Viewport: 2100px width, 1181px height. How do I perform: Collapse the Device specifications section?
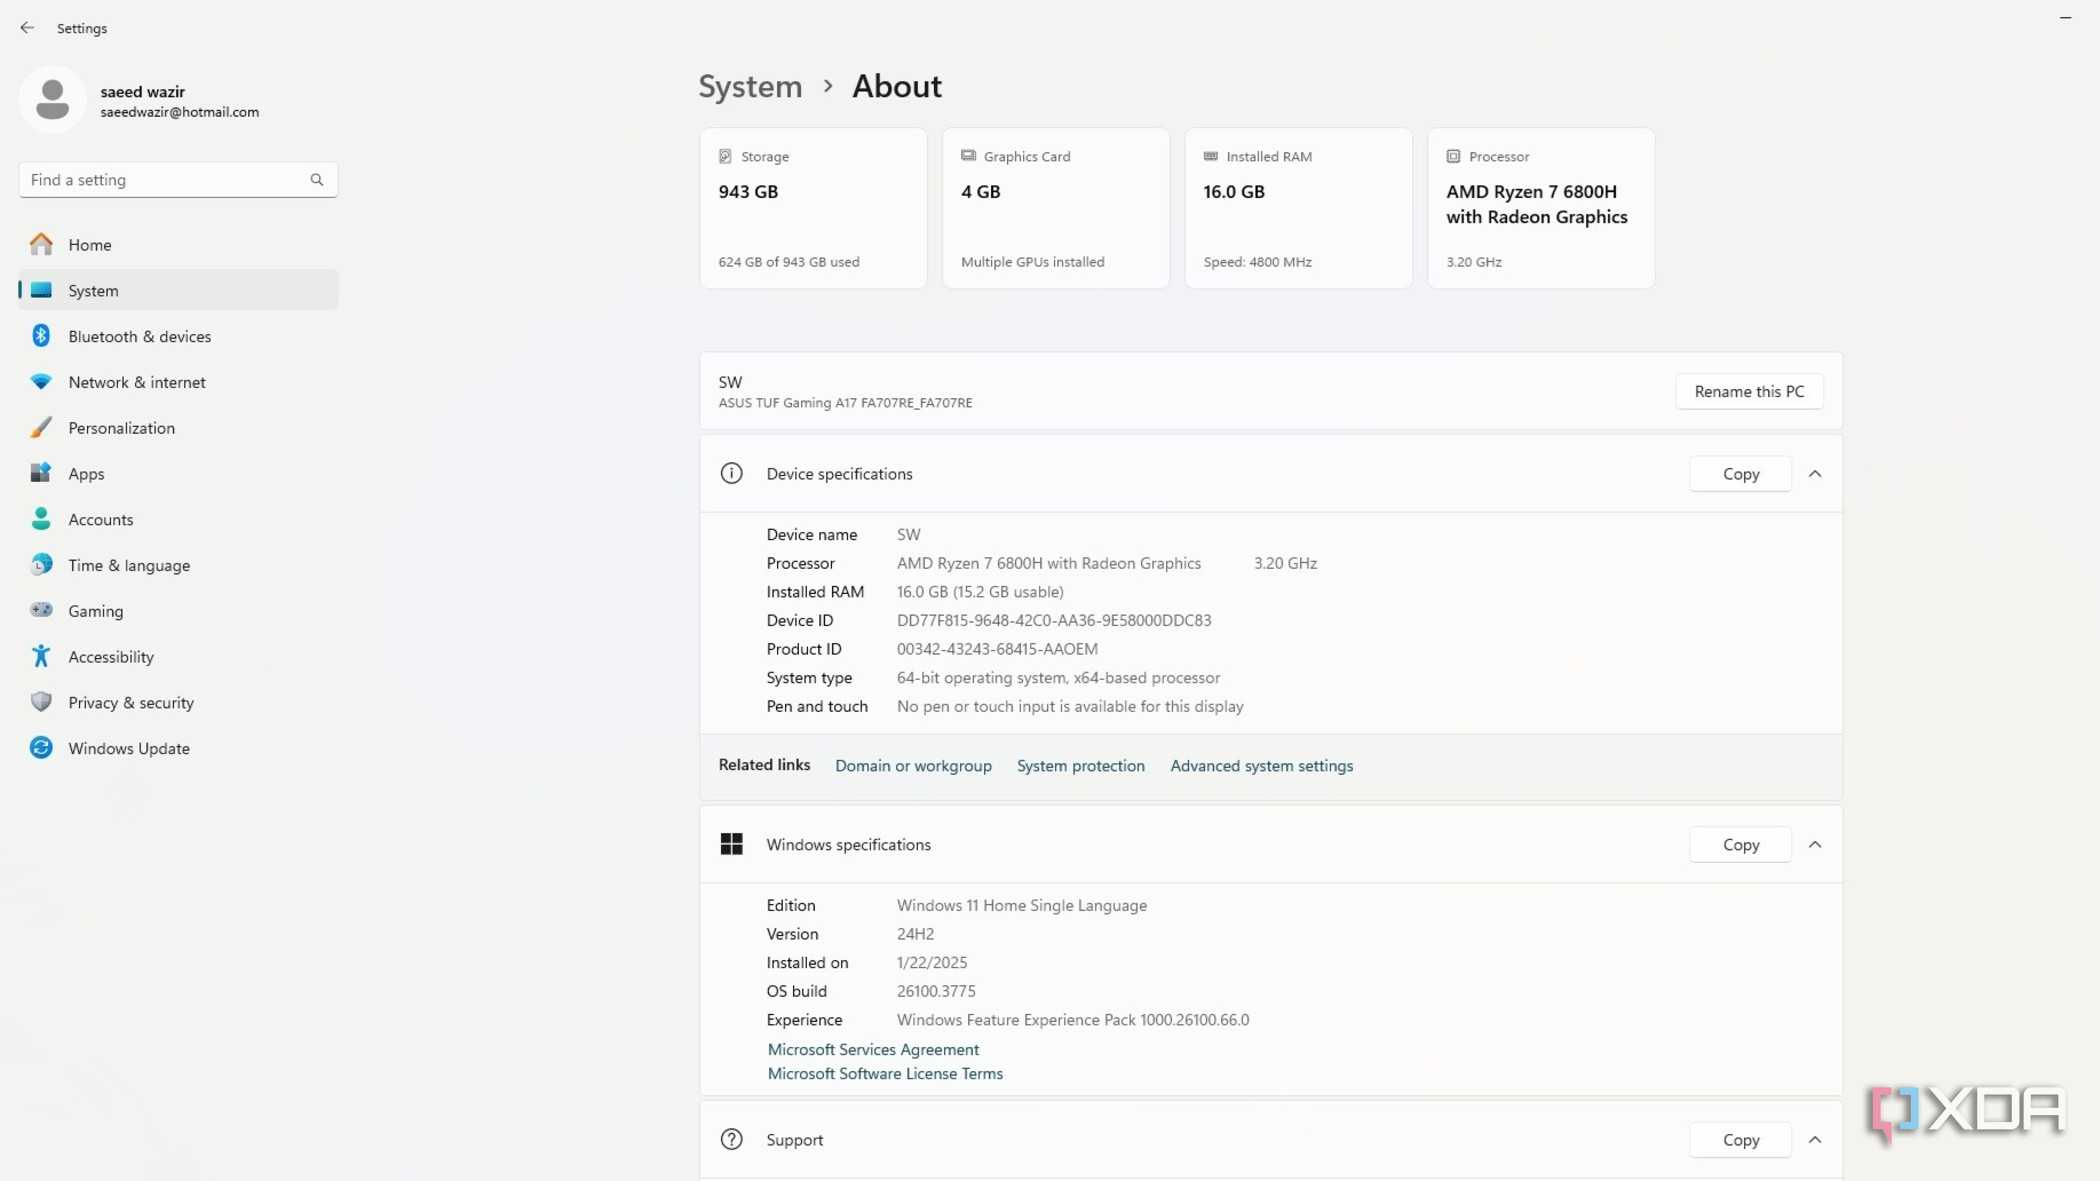1814,474
